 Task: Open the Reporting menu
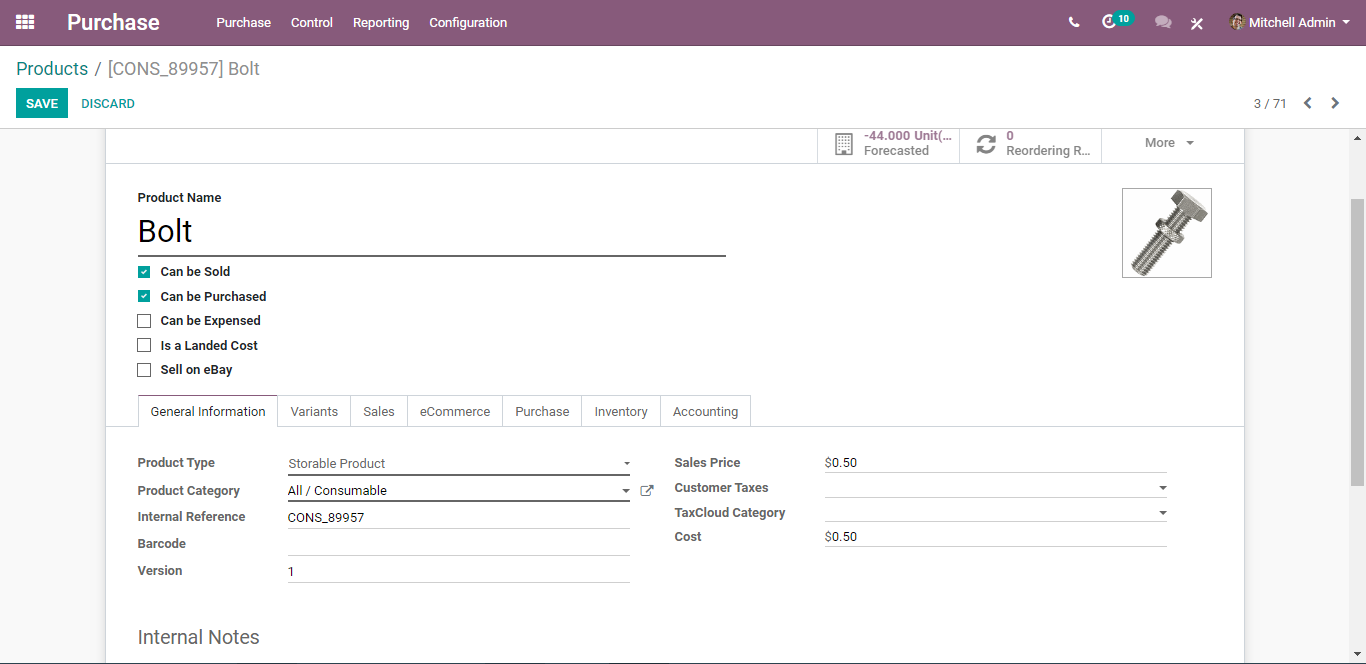381,22
